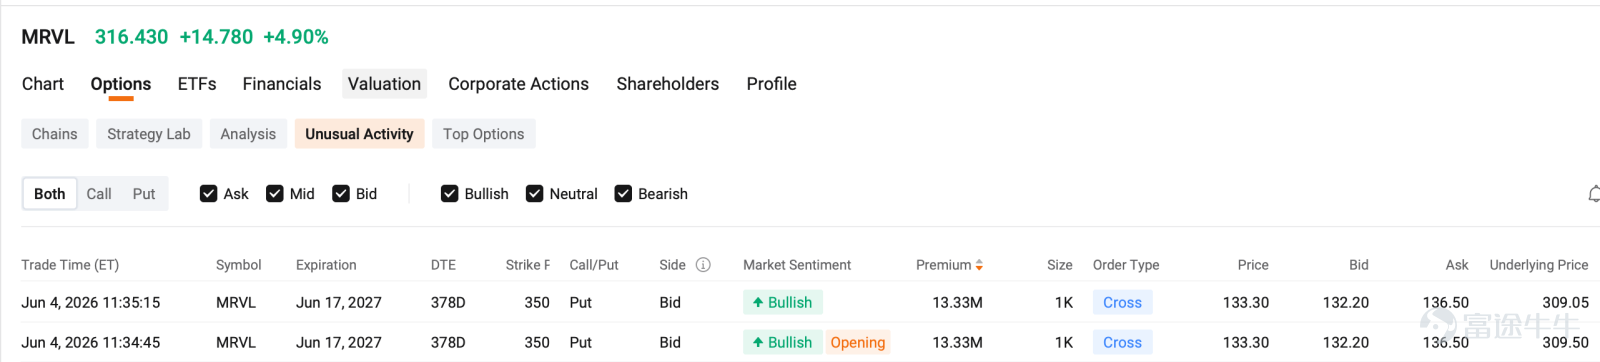The image size is (1600, 362).
Task: Open the Strategy Lab section
Action: coord(149,134)
